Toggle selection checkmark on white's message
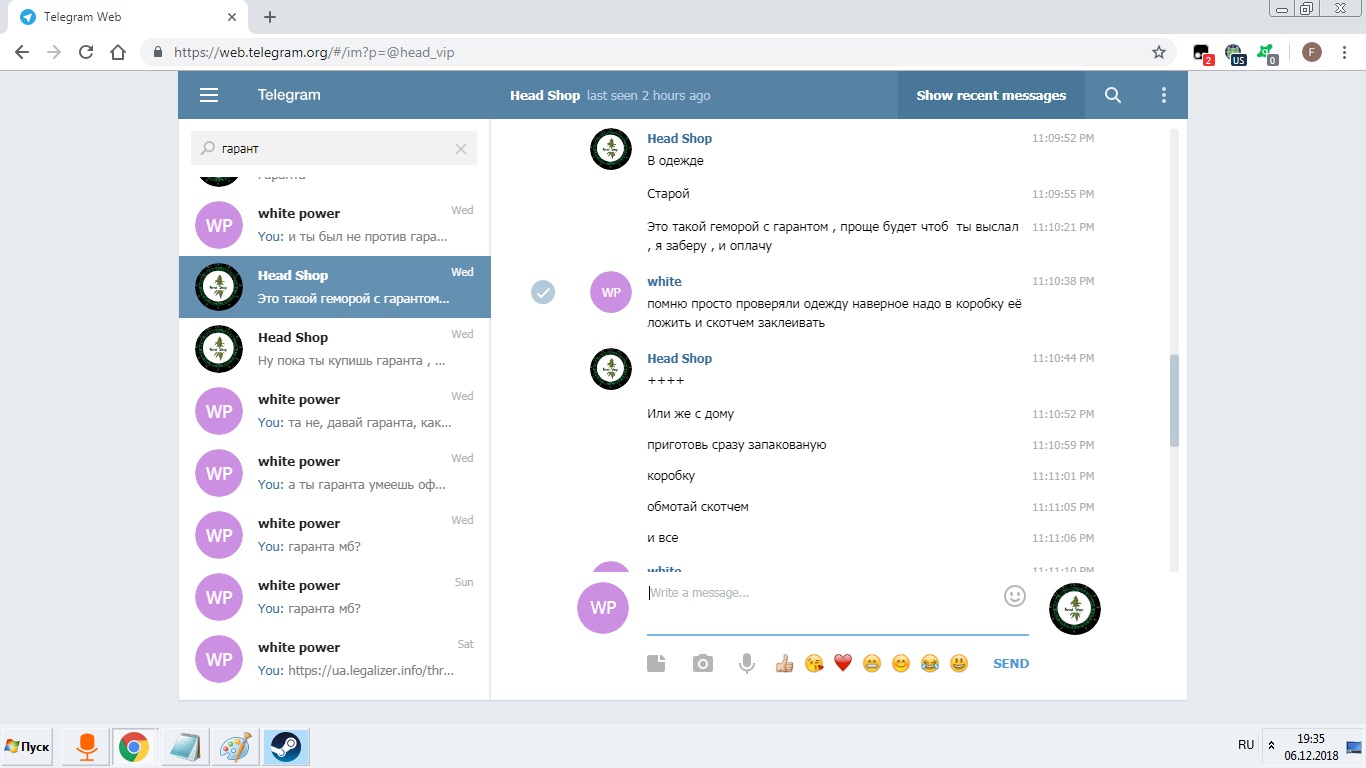The image size is (1366, 768). click(x=543, y=292)
